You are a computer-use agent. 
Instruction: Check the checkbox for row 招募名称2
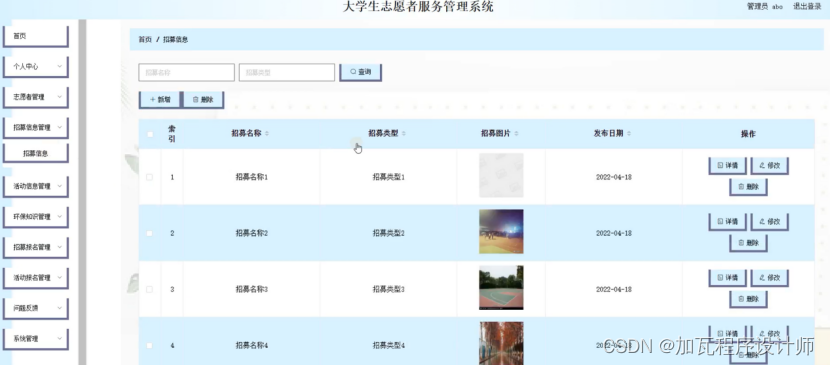click(x=149, y=233)
